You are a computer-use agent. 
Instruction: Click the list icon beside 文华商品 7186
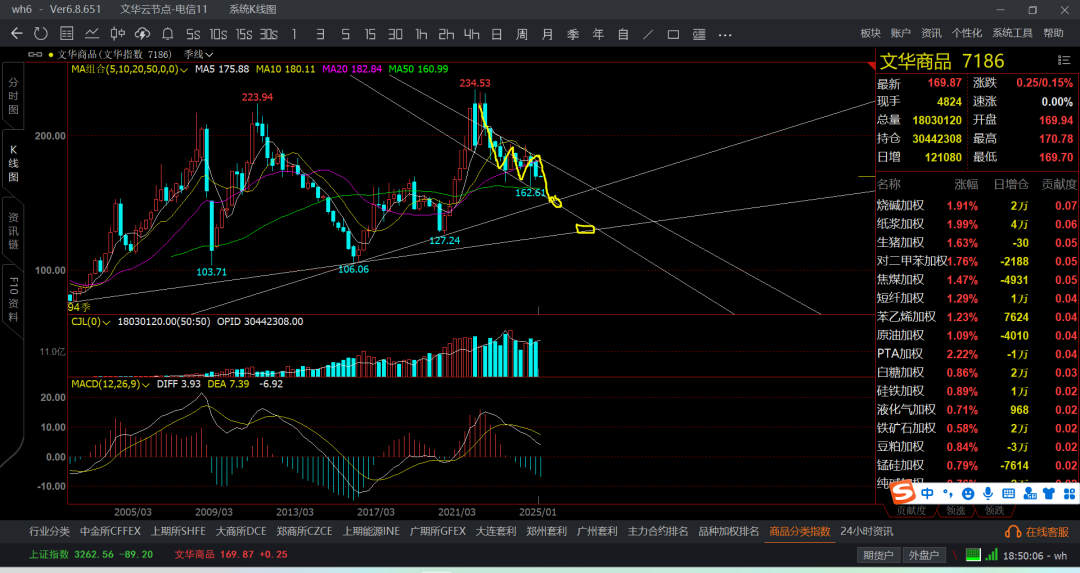(1063, 61)
